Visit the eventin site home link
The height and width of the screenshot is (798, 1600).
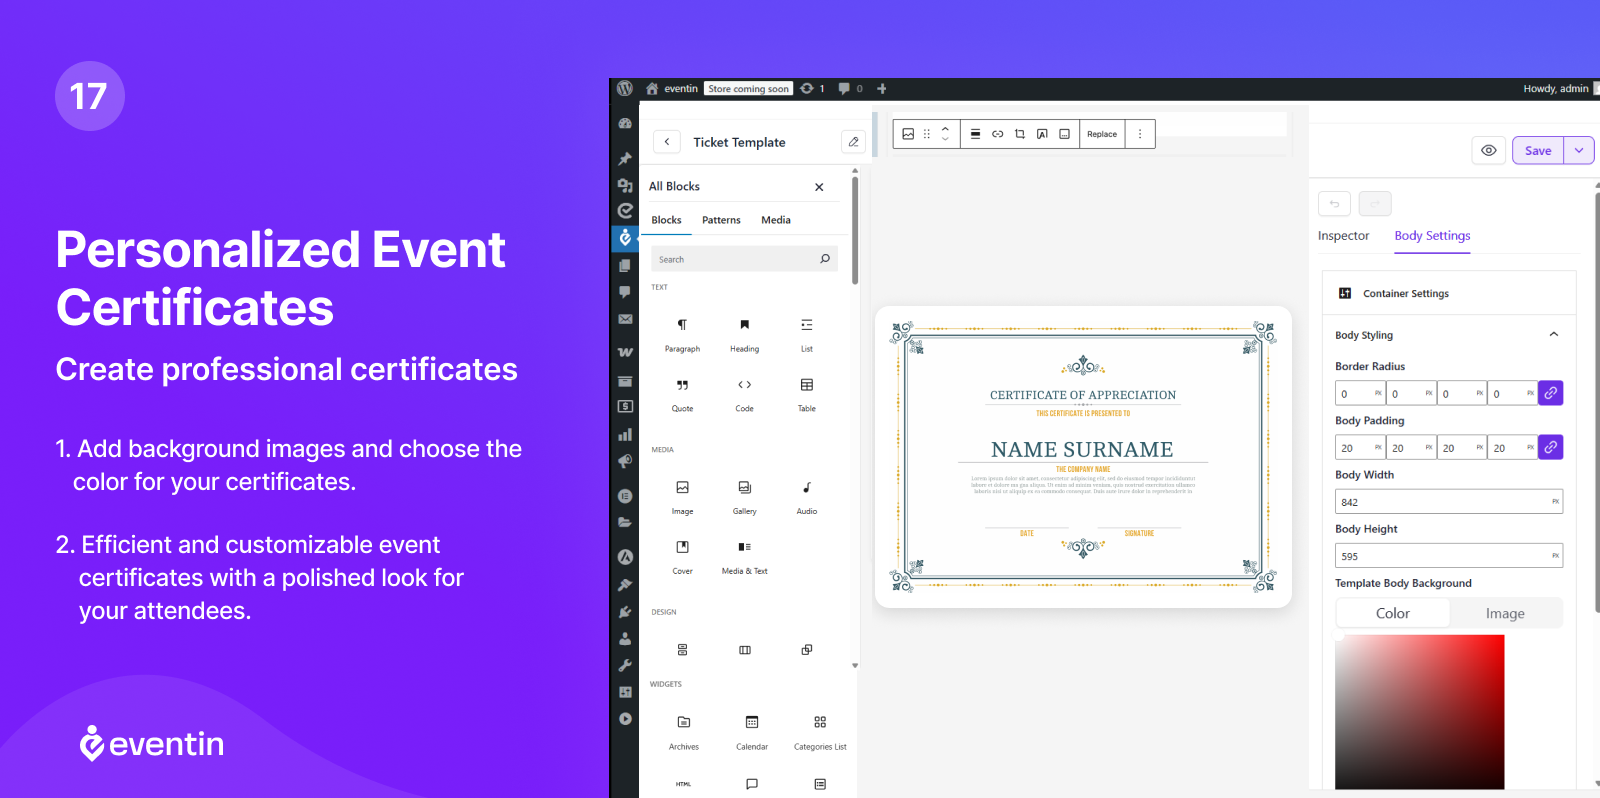[x=672, y=88]
